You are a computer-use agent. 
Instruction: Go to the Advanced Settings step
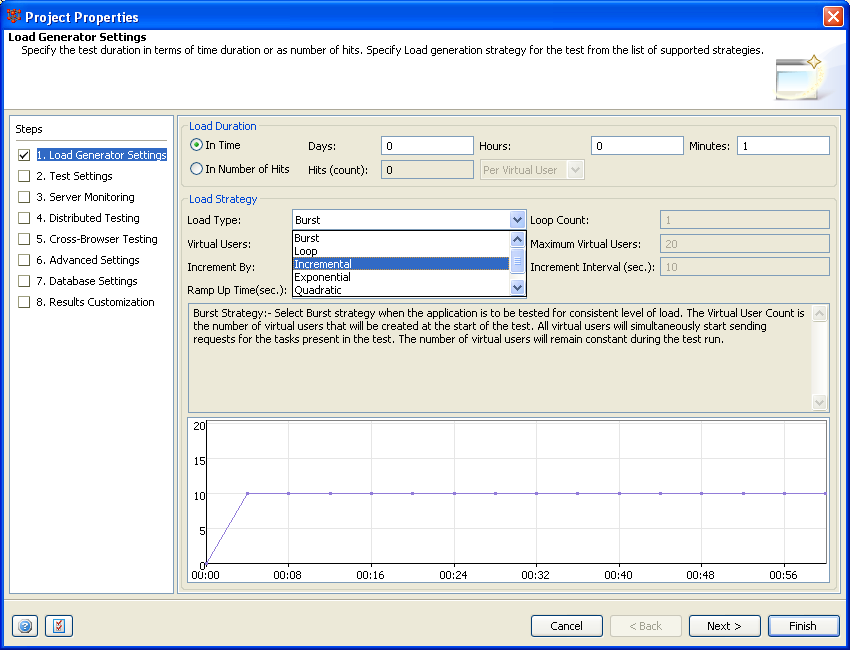(x=88, y=260)
